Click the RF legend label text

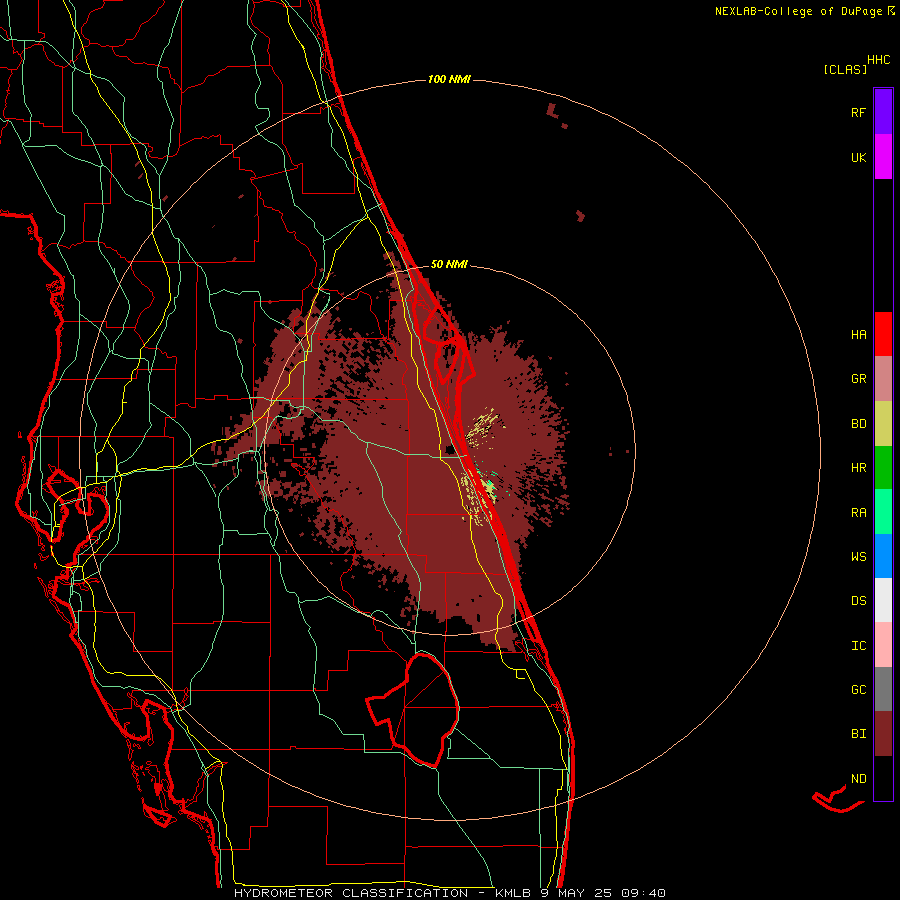[858, 112]
